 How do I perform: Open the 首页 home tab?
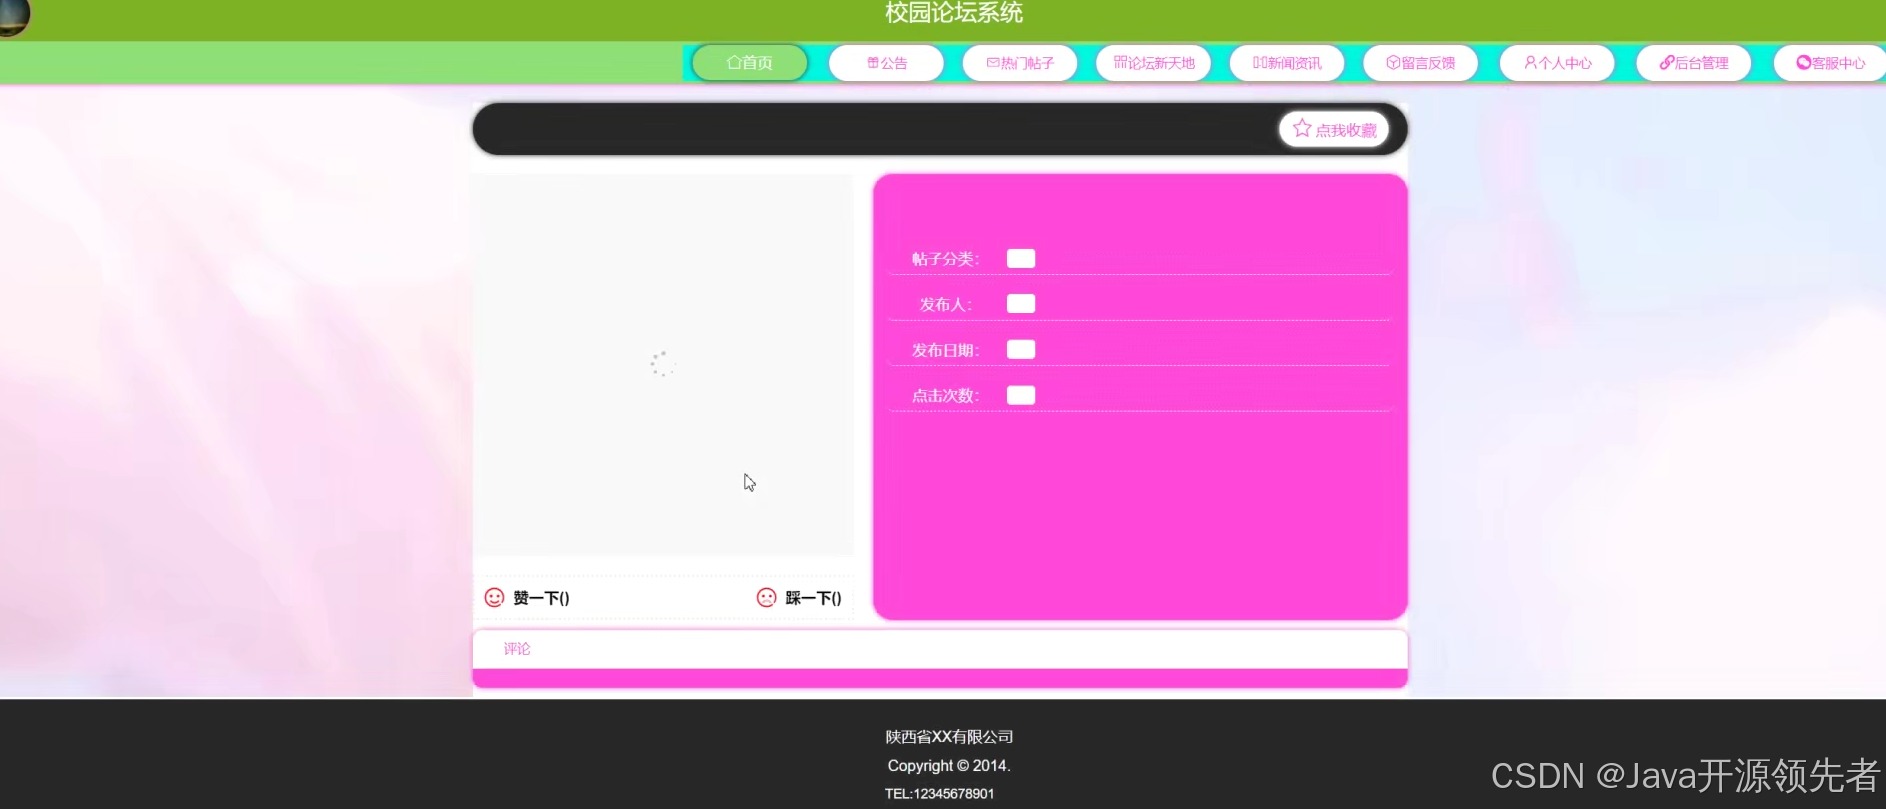749,62
